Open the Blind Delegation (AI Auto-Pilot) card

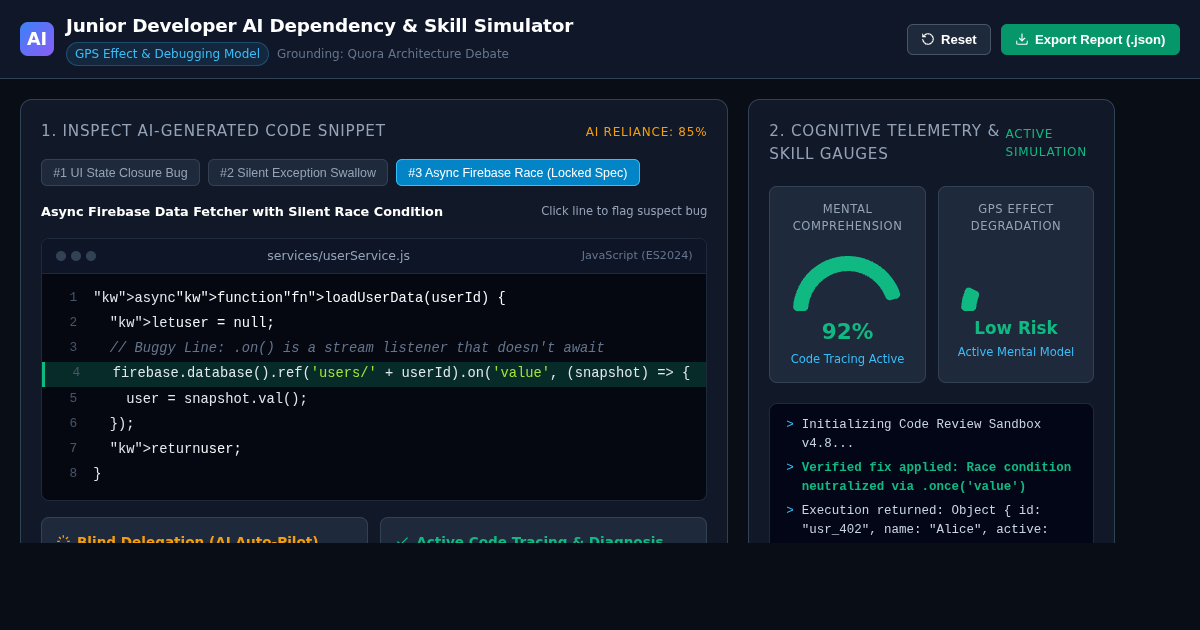click(204, 531)
